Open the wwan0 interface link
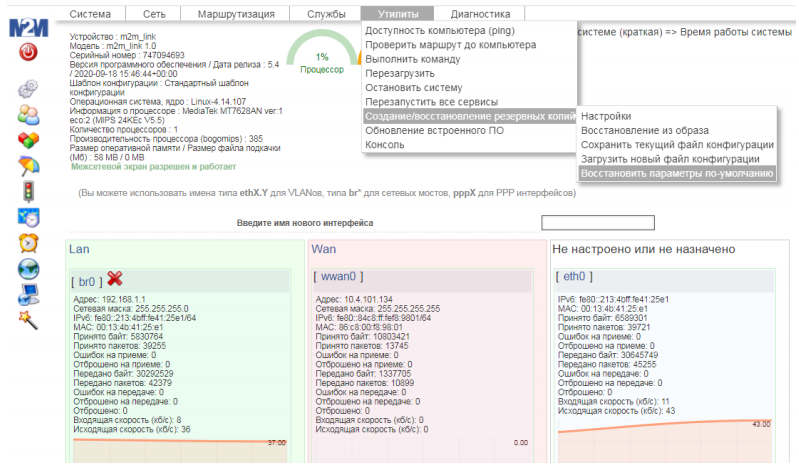799x474 pixels. point(339,276)
